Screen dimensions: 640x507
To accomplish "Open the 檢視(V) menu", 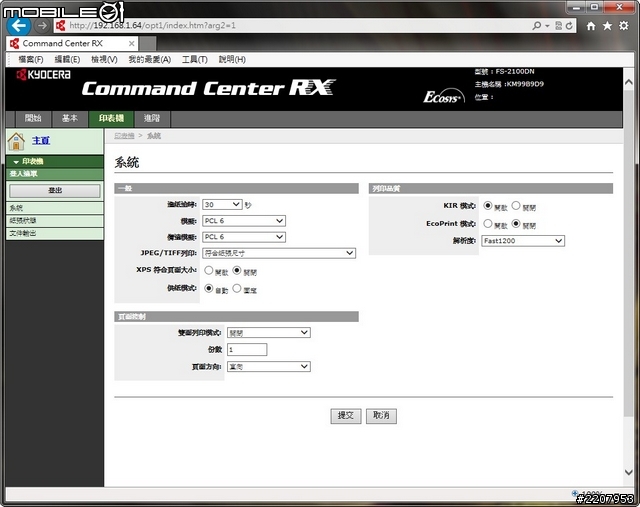I will (x=104, y=60).
